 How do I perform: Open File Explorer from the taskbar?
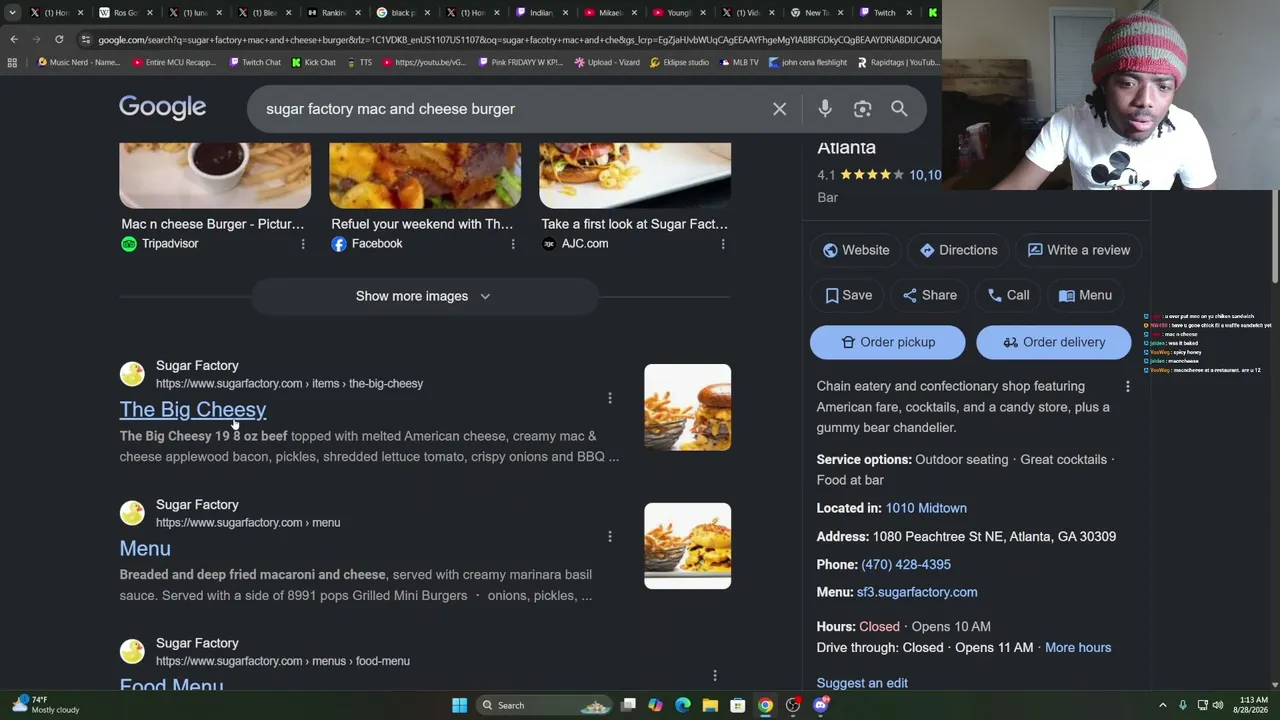710,705
